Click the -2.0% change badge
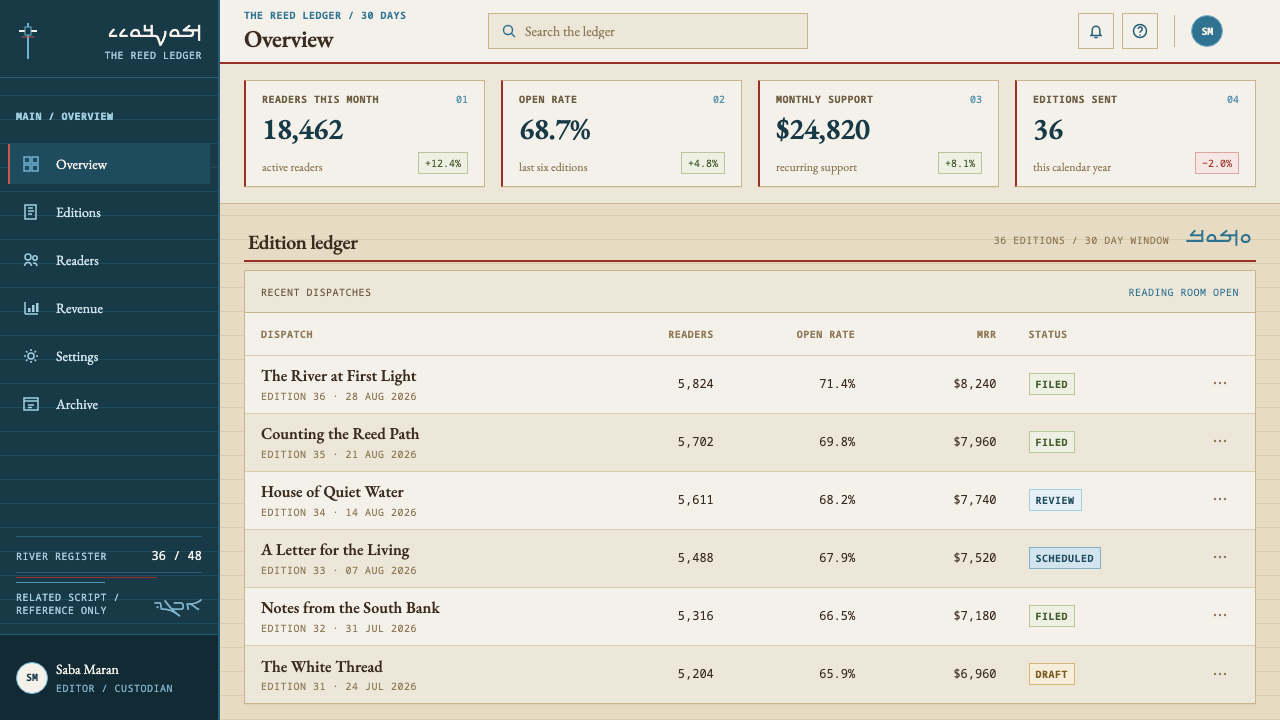 [1217, 163]
